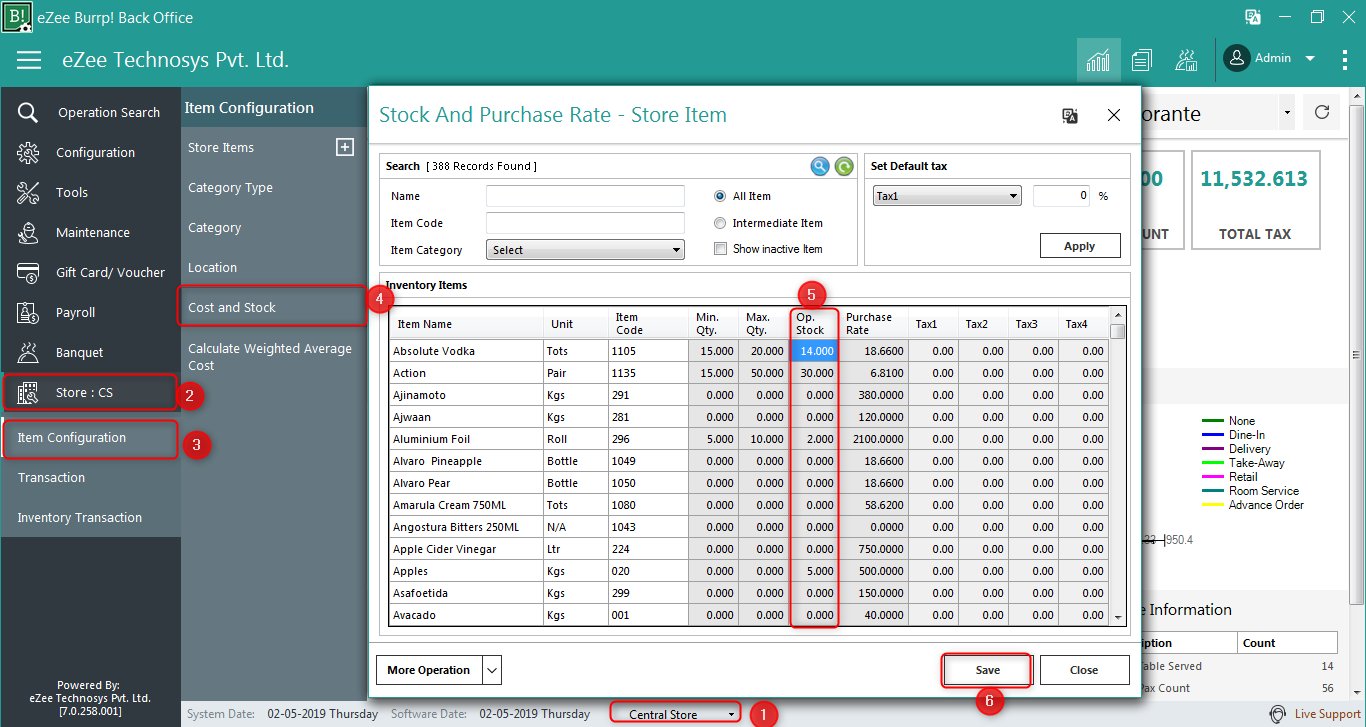Click the Item Name column header

[466, 324]
